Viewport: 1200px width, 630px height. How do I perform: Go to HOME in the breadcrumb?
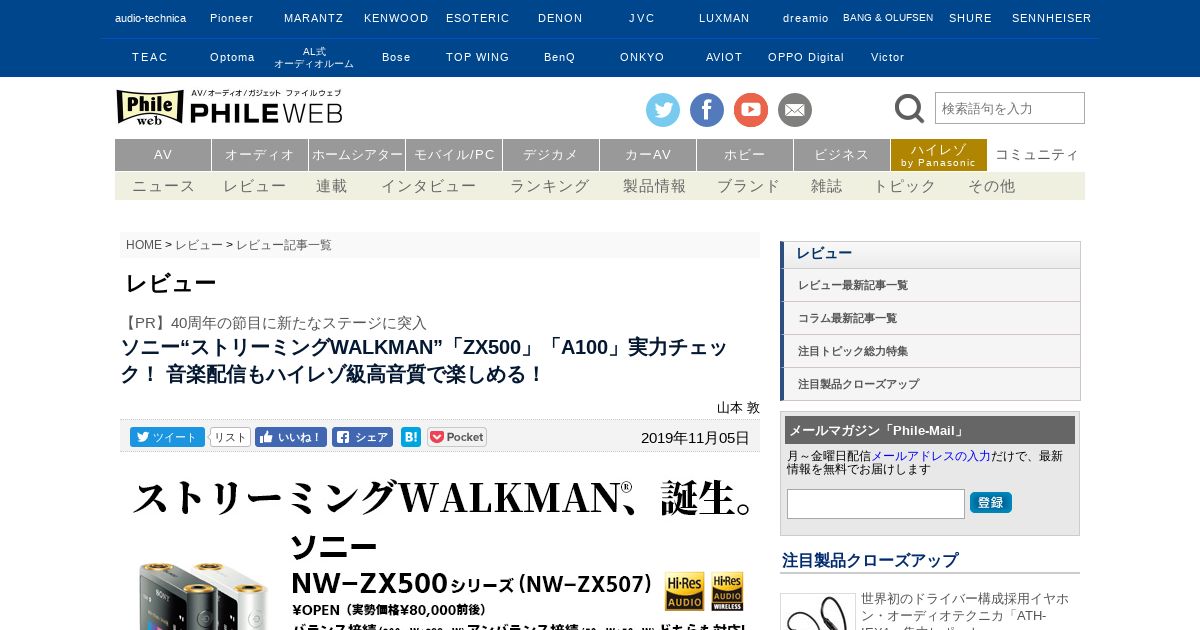[144, 245]
